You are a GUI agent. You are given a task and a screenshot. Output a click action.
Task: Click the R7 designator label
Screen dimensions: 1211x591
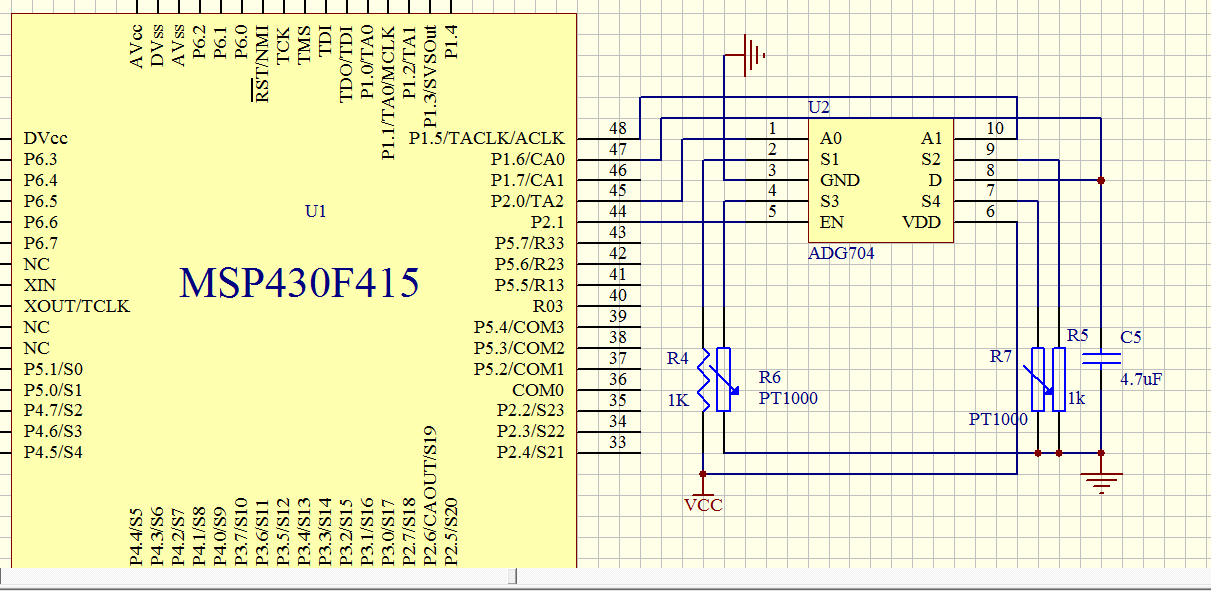[x=1001, y=356]
